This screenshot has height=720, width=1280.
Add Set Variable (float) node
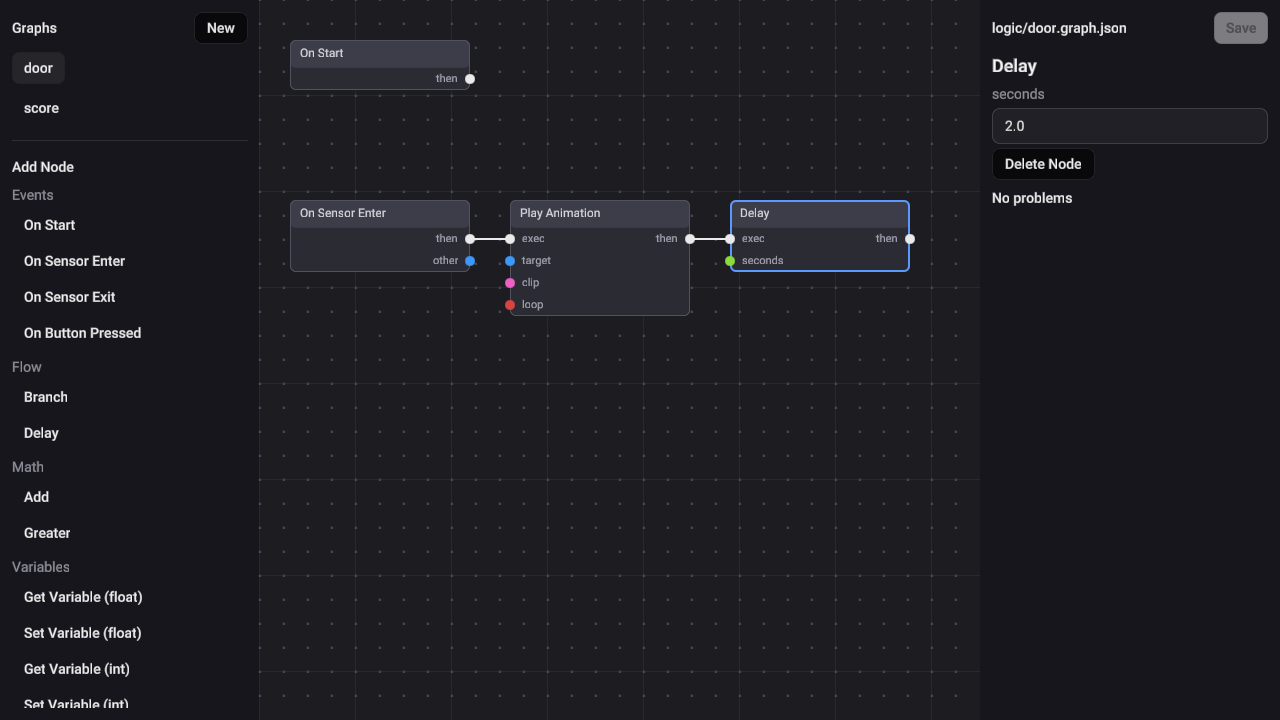(83, 633)
